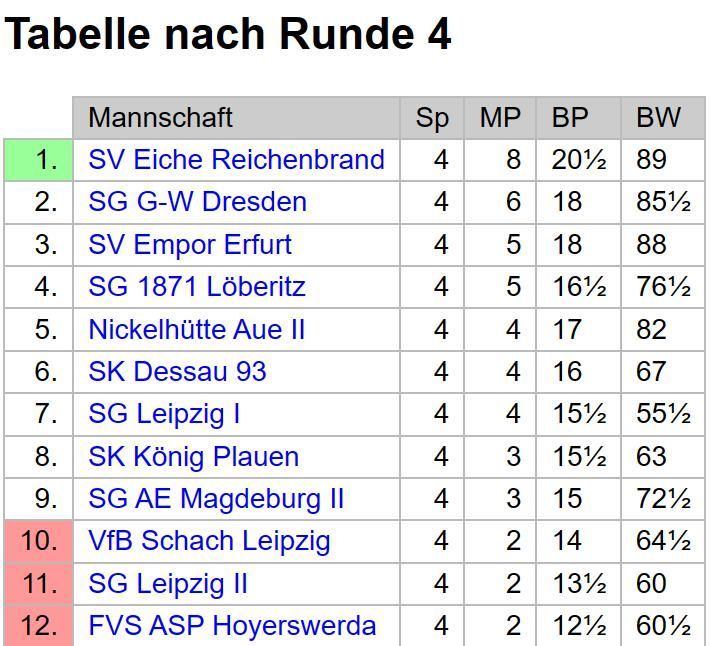This screenshot has height=646, width=710.
Task: Open SV Eiche Reichenbrand team link
Action: [x=236, y=160]
